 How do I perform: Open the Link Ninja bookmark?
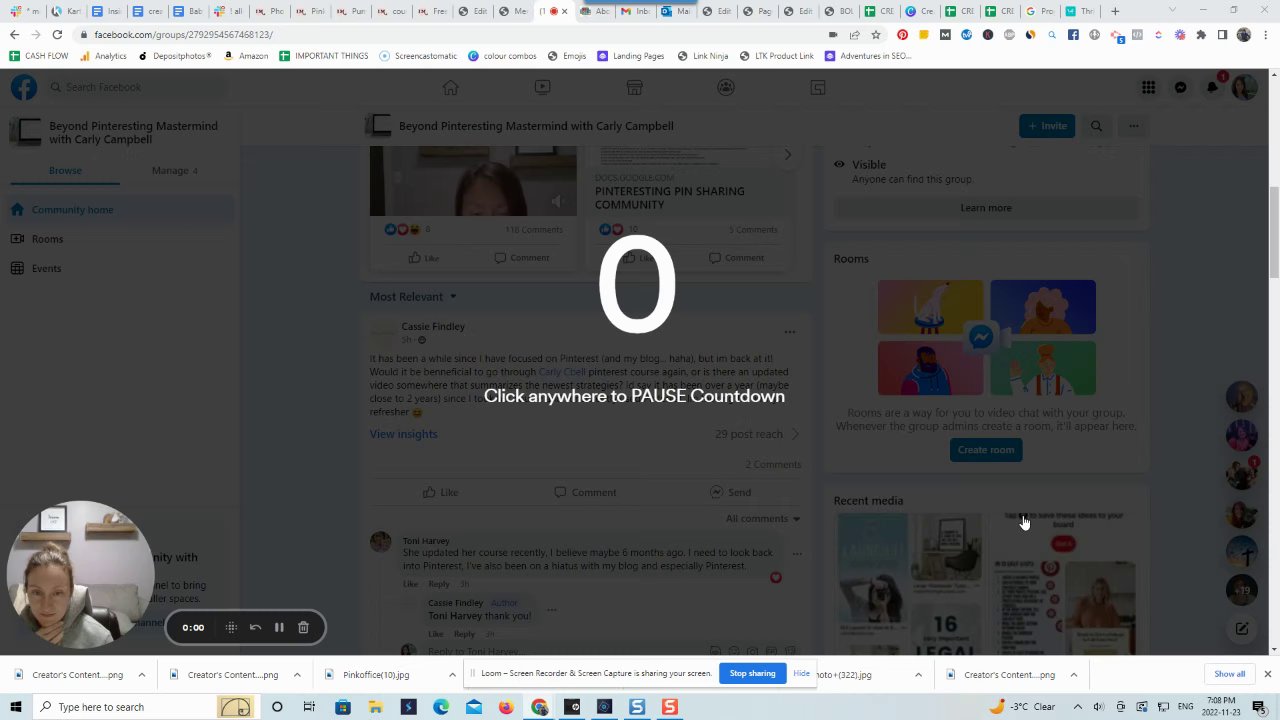(x=703, y=56)
